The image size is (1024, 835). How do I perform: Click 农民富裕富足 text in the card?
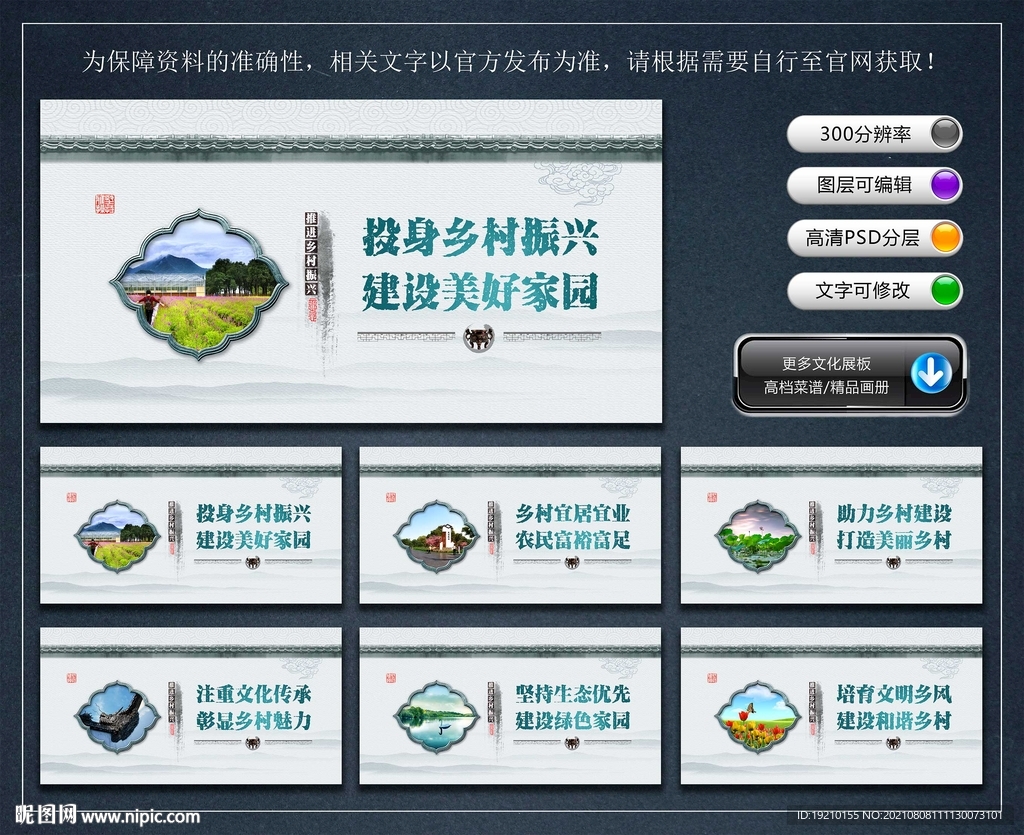pos(573,540)
